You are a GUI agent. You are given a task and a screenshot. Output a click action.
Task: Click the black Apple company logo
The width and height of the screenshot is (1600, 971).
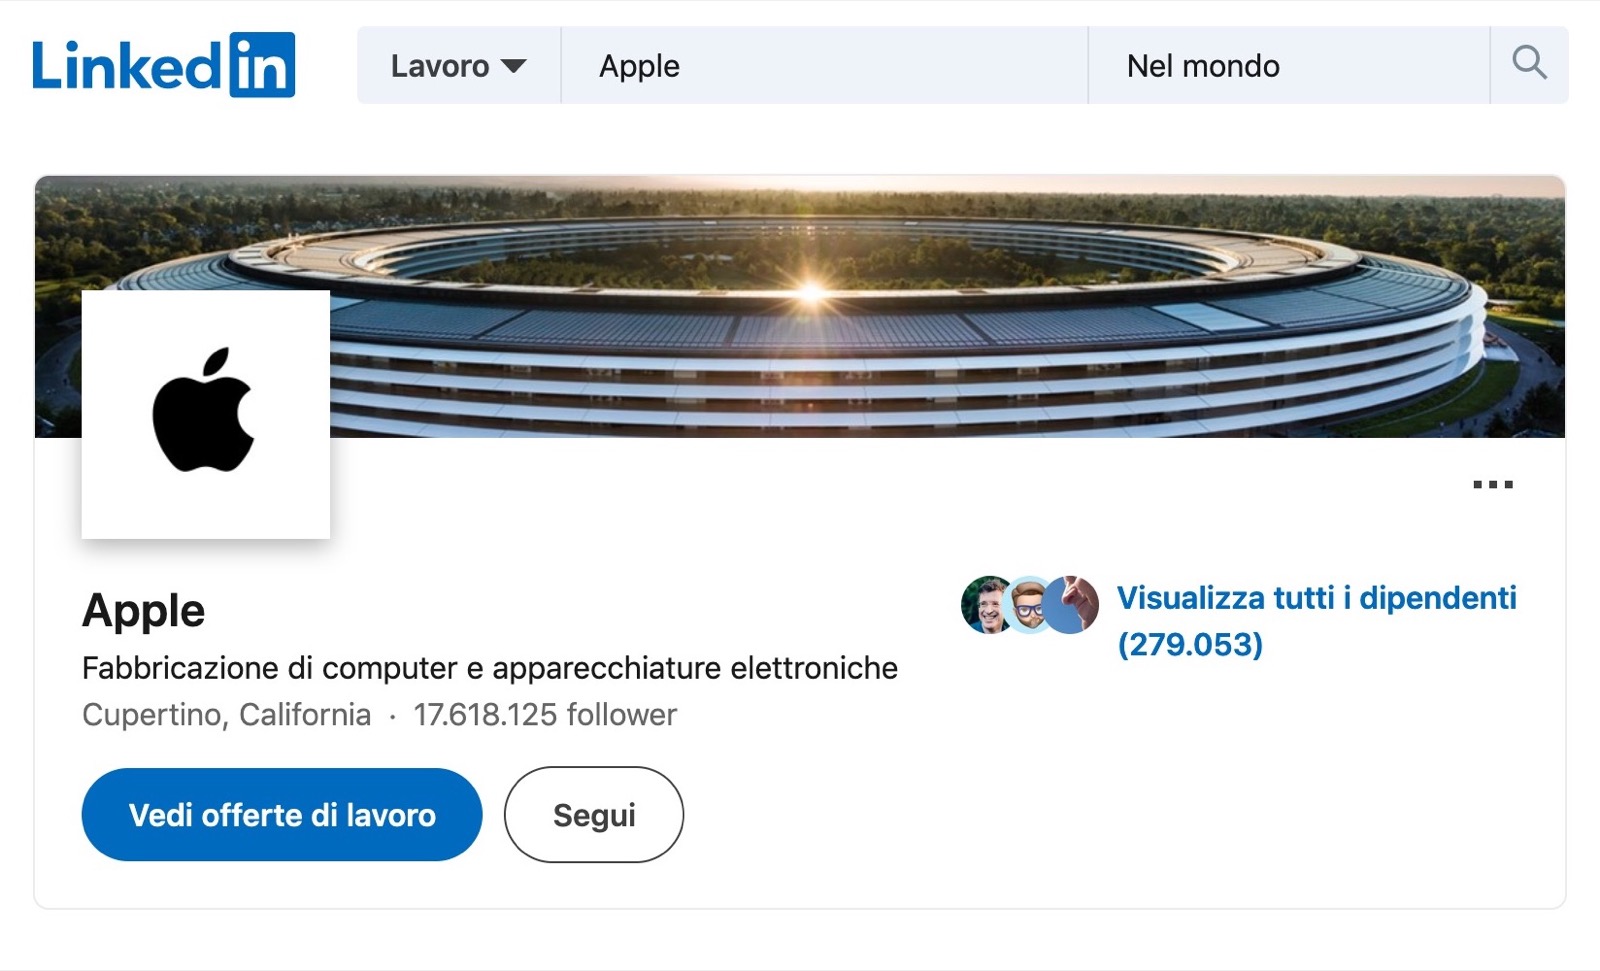click(x=205, y=414)
